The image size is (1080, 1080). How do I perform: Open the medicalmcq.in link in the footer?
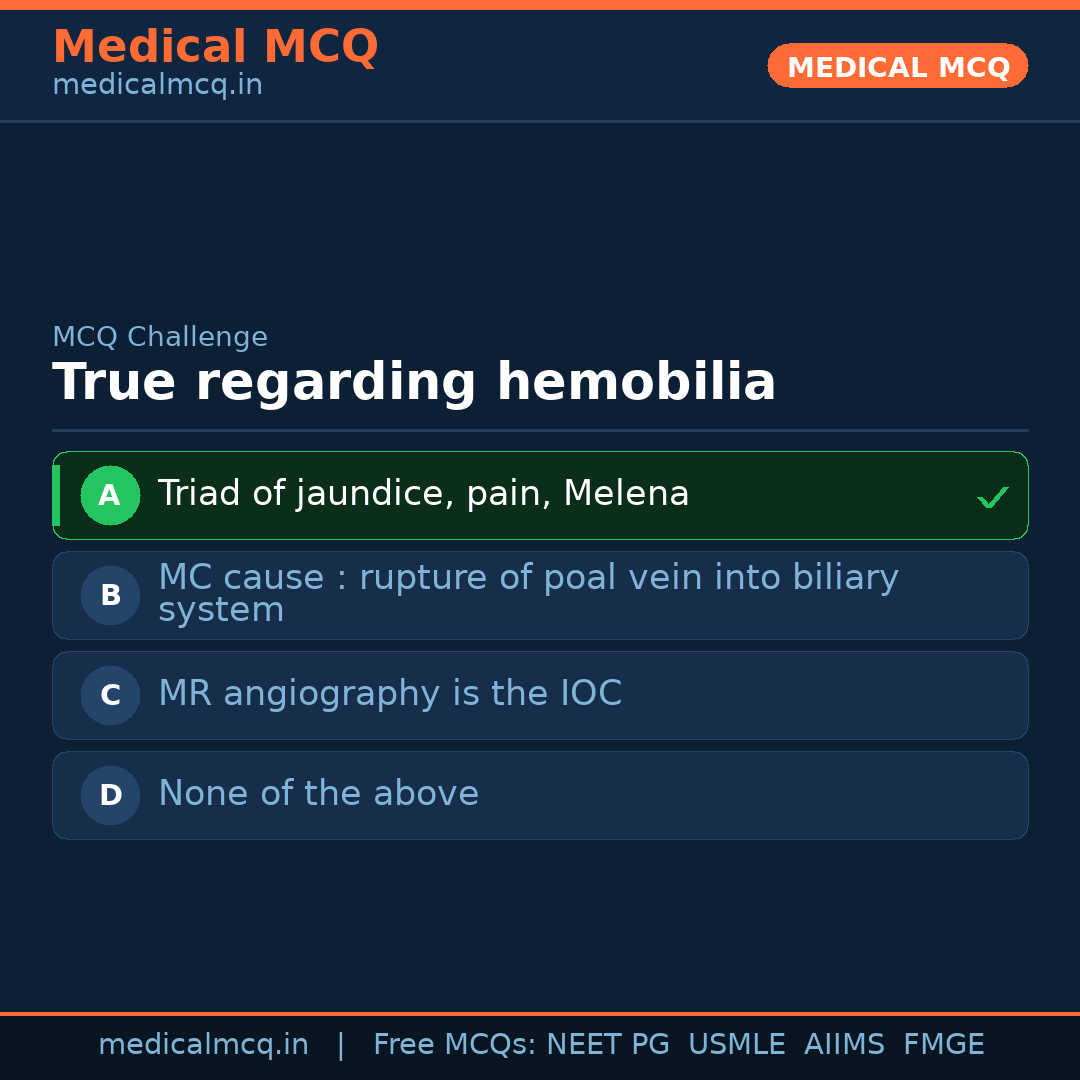coord(203,1045)
